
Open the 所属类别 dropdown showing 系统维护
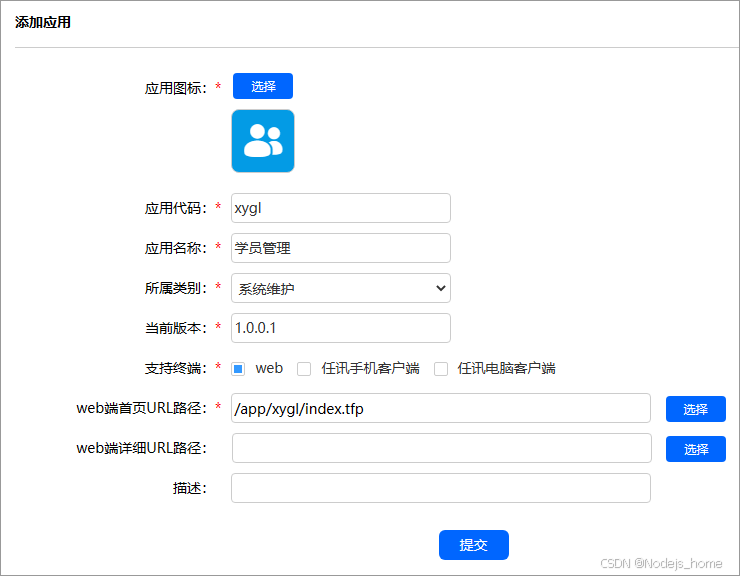(x=341, y=288)
